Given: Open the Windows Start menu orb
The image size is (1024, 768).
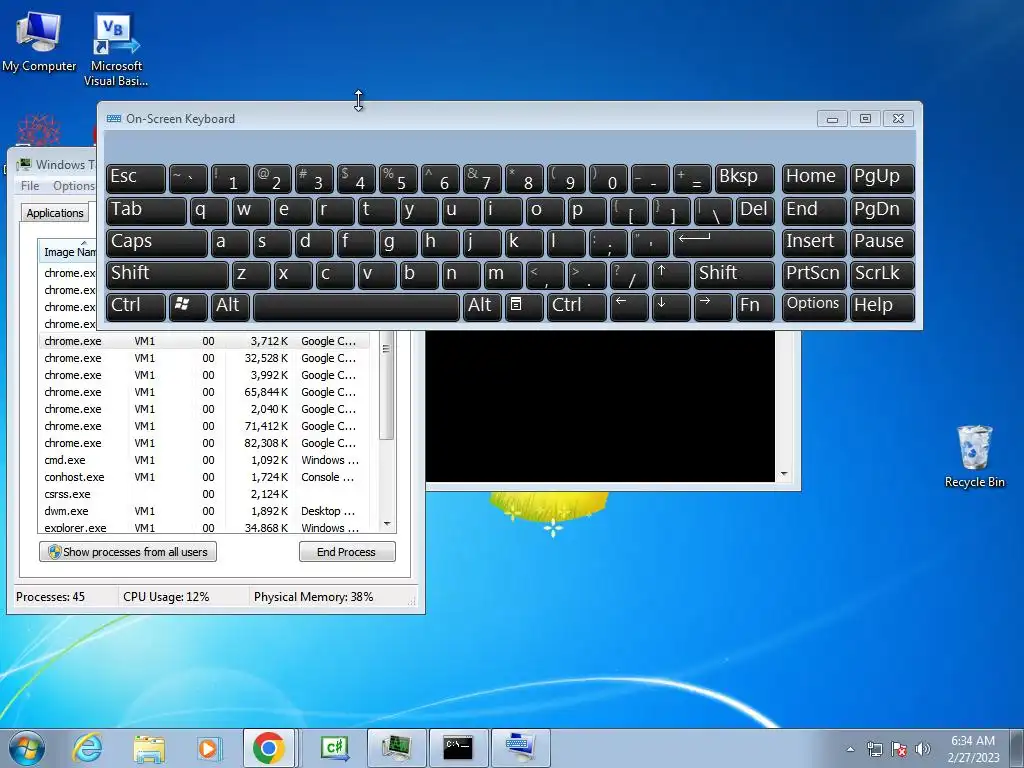Looking at the screenshot, I should [x=27, y=748].
